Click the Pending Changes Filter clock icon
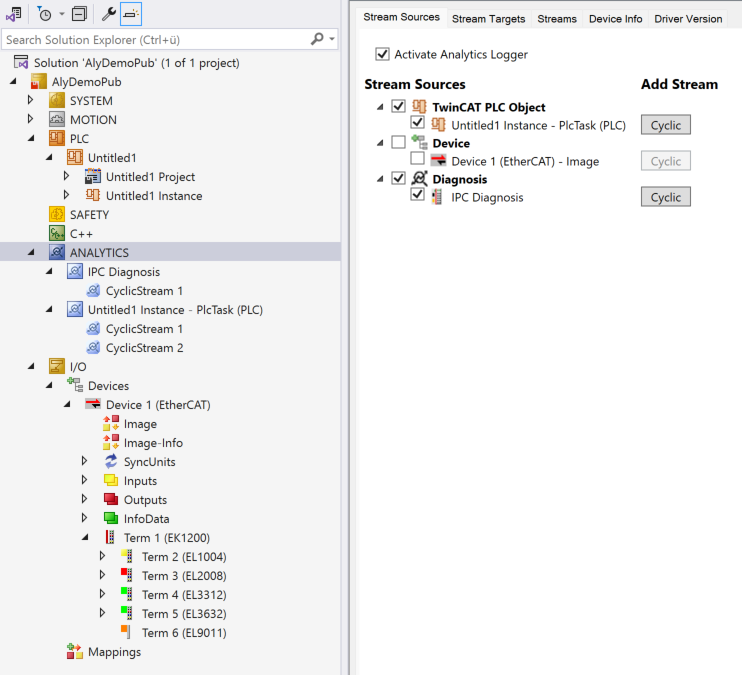This screenshot has width=742, height=675. coord(44,14)
